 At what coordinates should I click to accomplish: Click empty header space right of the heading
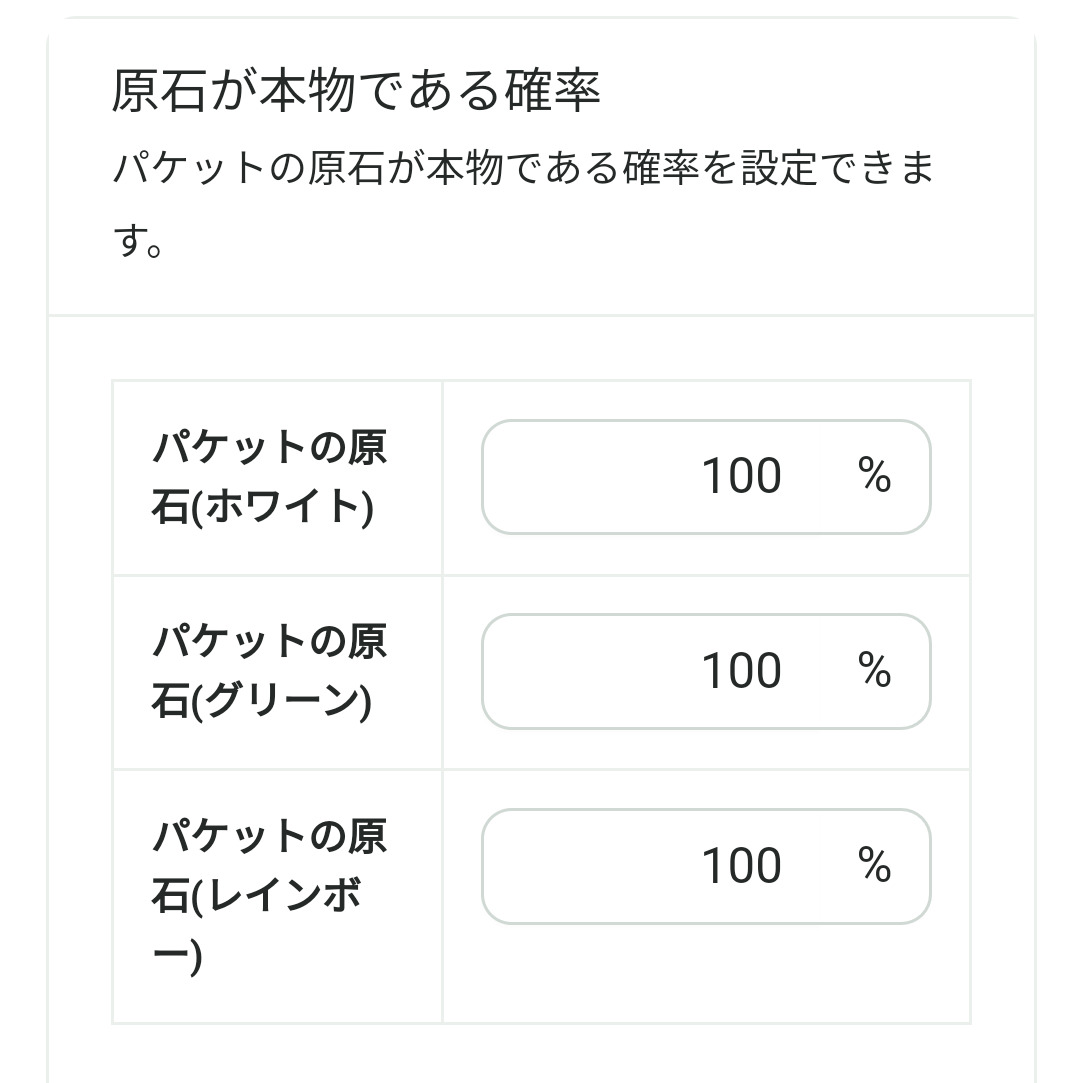coord(820,92)
